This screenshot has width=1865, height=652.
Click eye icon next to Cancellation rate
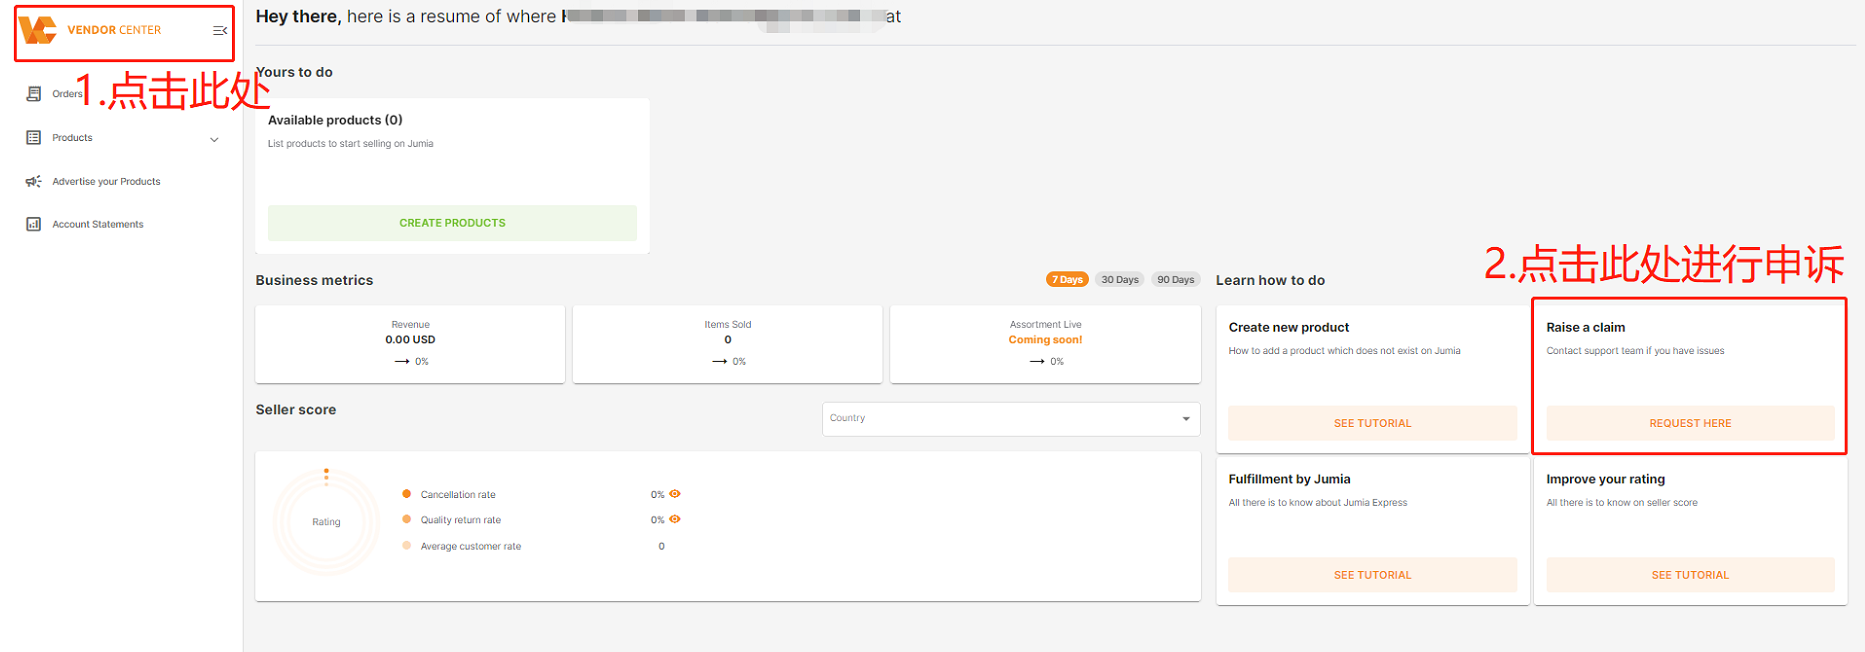point(675,494)
